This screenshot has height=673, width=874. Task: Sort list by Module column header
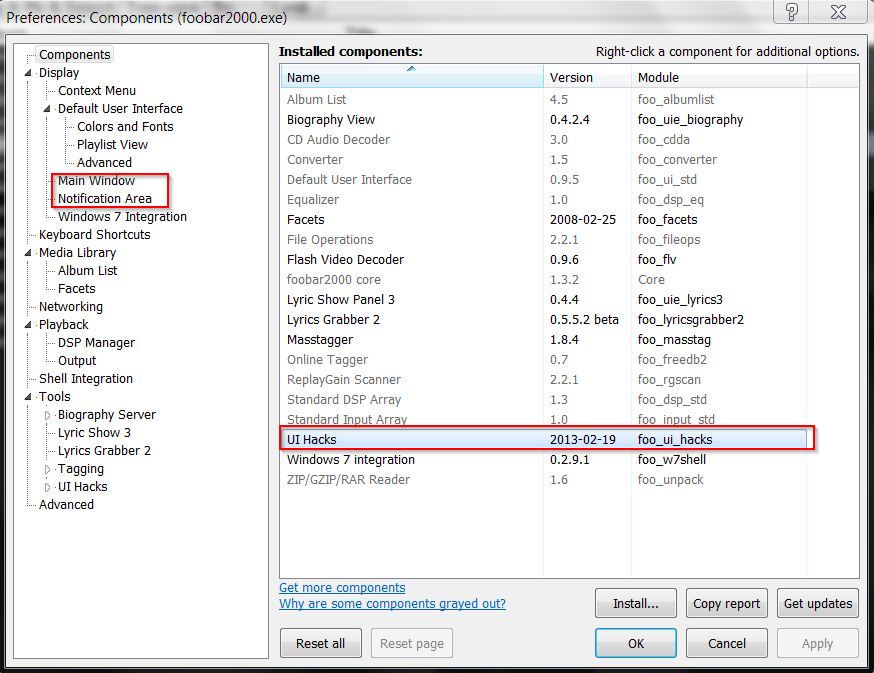point(719,77)
